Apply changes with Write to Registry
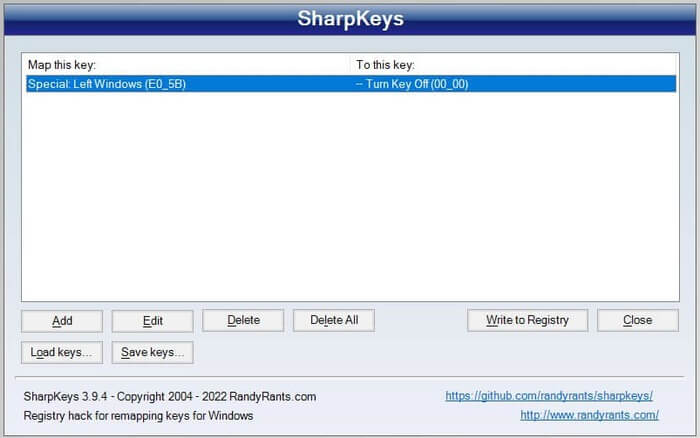The image size is (700, 438). point(527,320)
